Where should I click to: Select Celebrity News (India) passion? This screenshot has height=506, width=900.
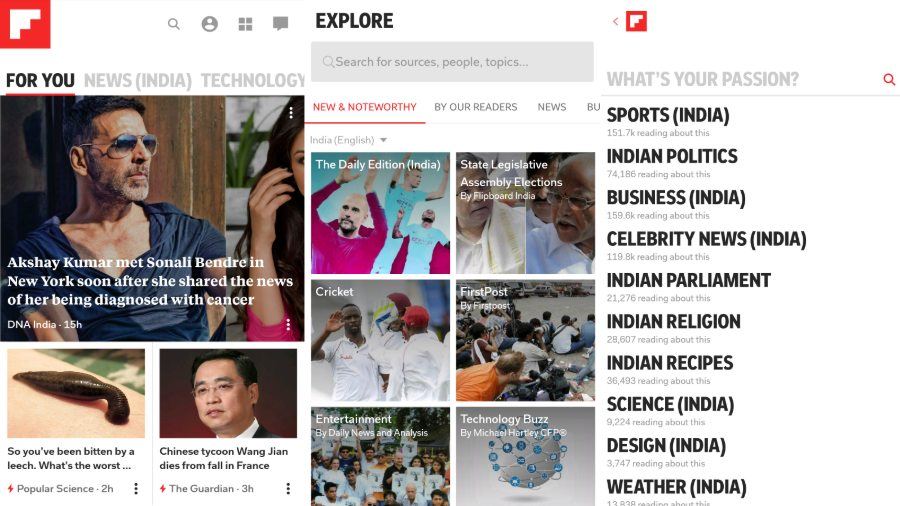point(707,239)
